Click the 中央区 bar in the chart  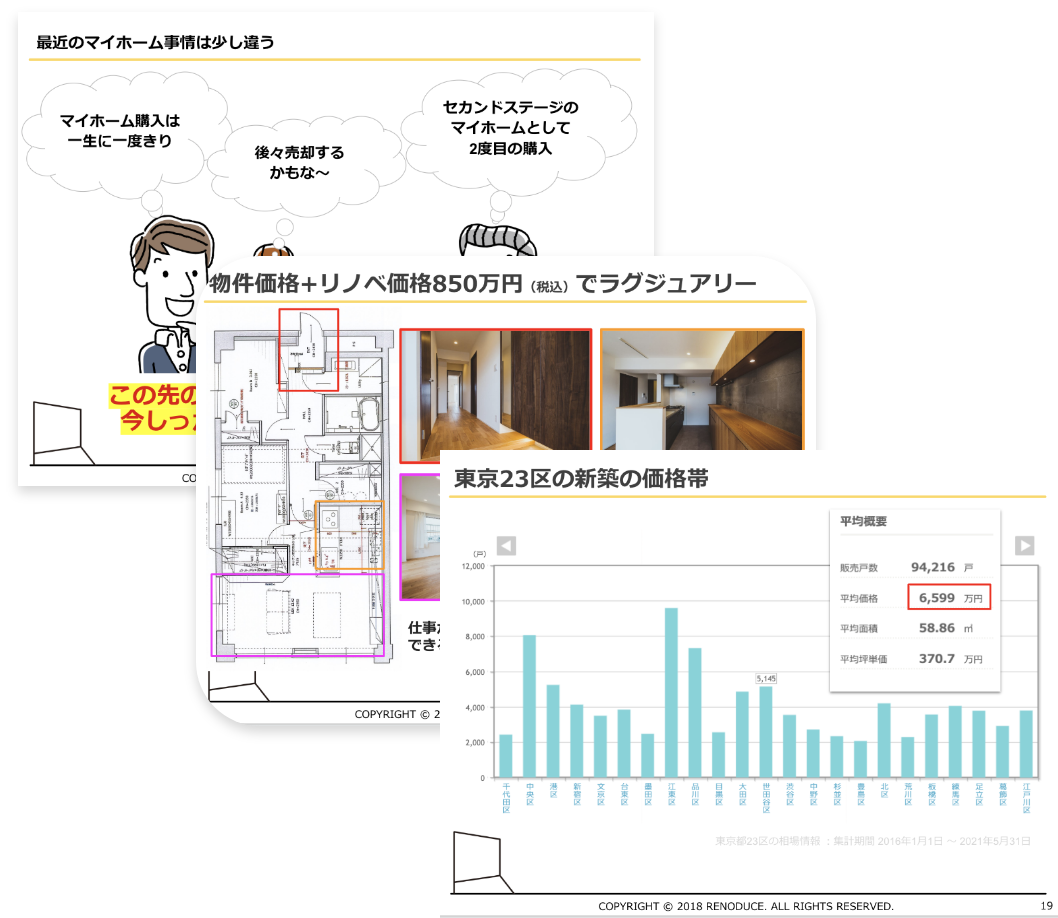[x=529, y=705]
